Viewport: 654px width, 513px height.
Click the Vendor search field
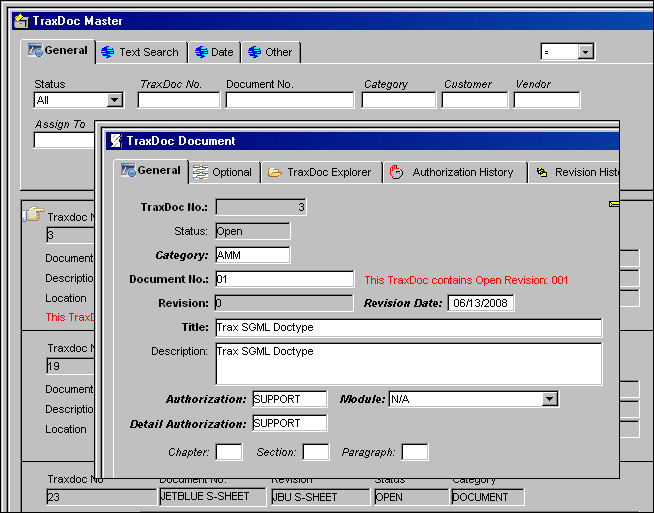(547, 100)
